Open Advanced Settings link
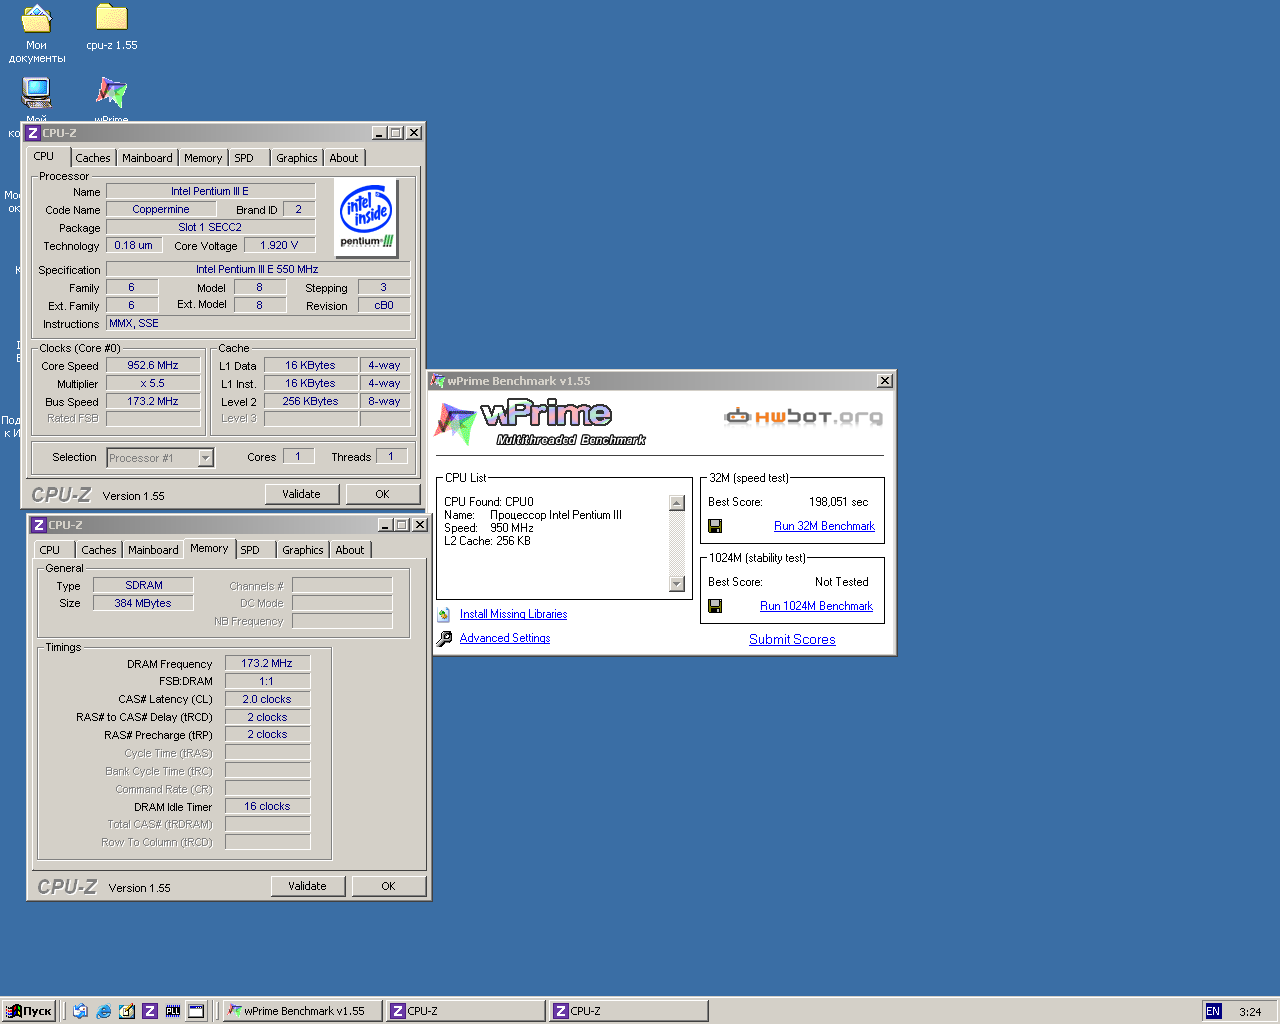 pos(505,638)
